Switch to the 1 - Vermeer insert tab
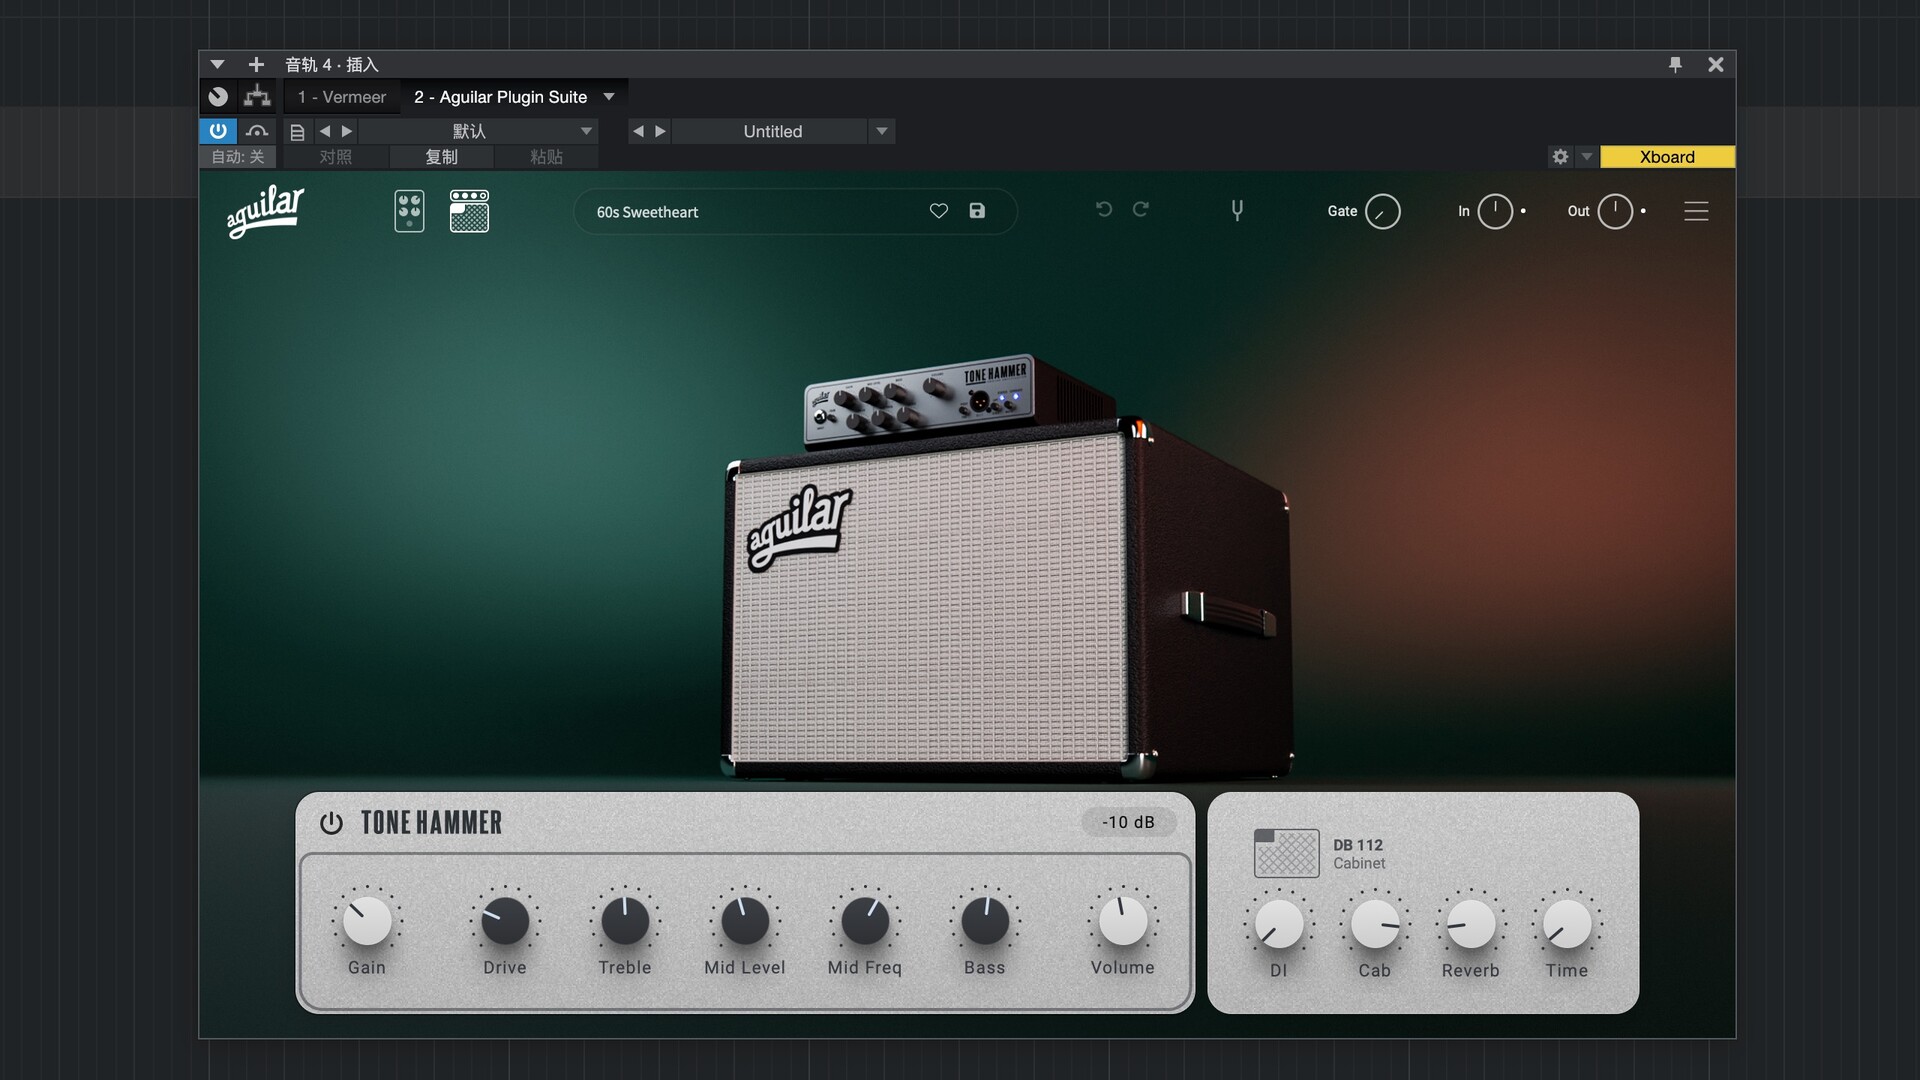Viewport: 1920px width, 1080px height. tap(342, 97)
